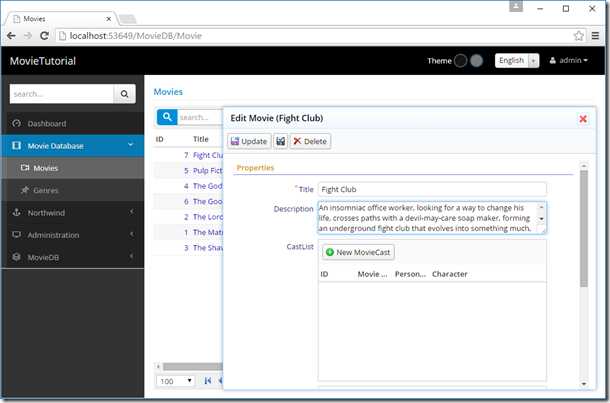
Task: Open the page size 100 dropdown
Action: 175,381
